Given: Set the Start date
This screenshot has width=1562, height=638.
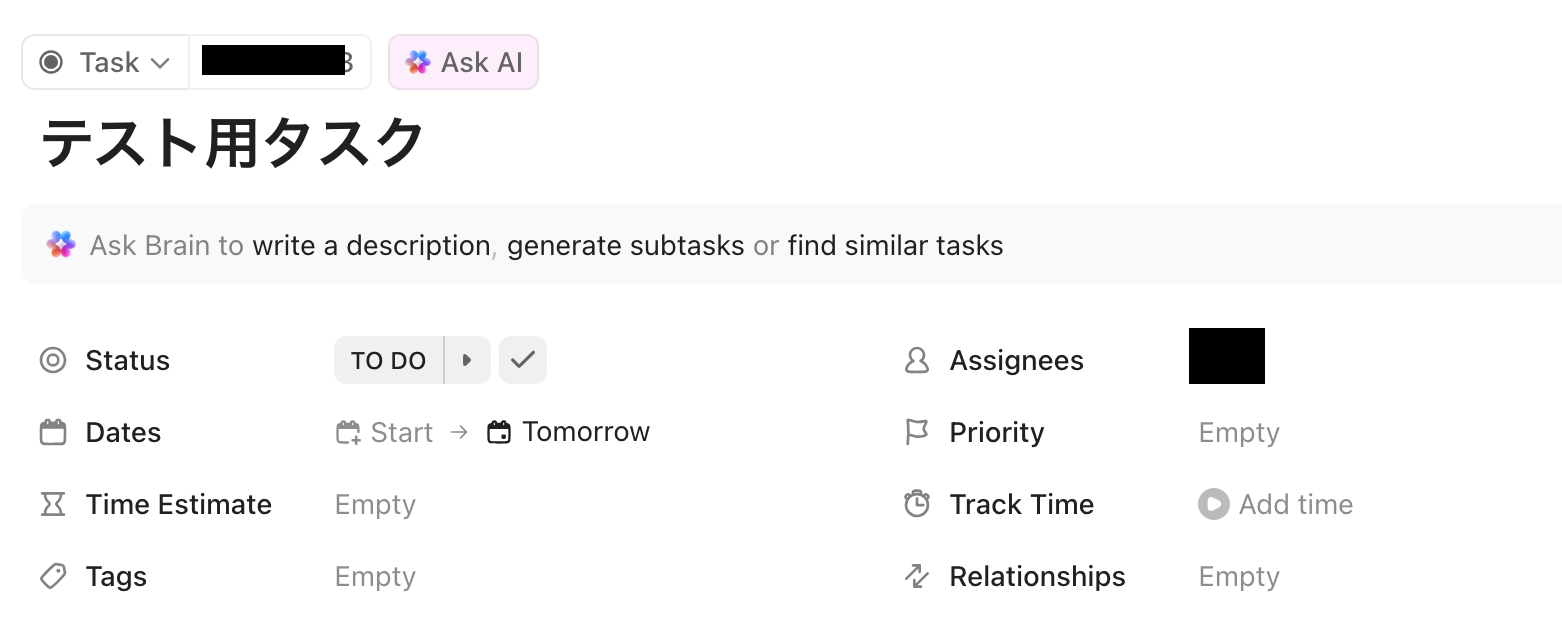Looking at the screenshot, I should [402, 432].
